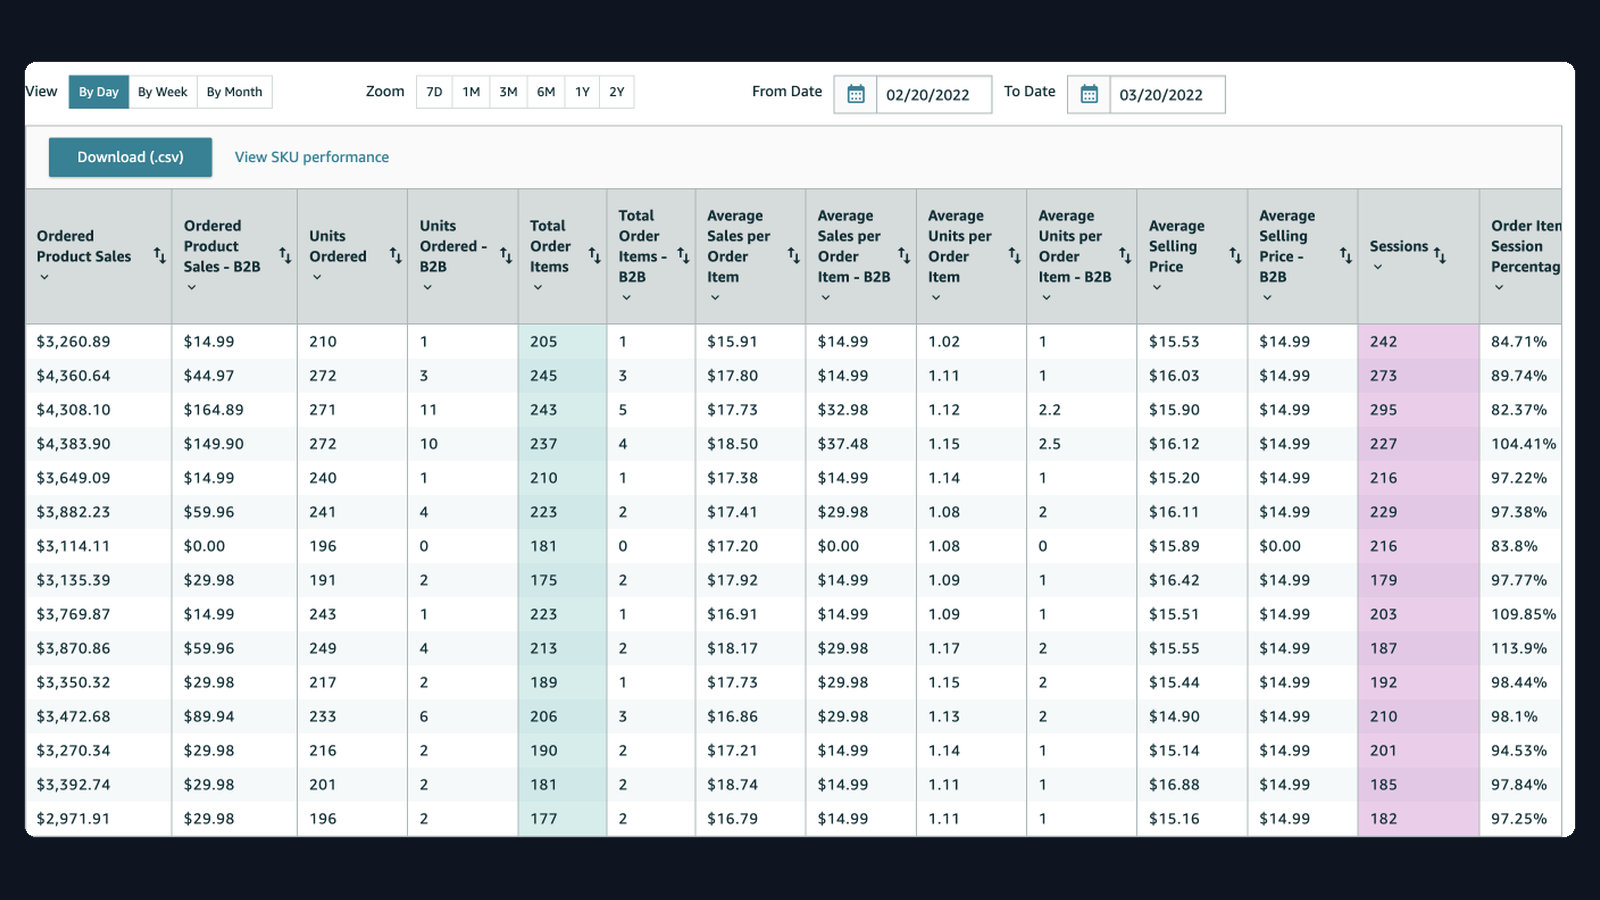
Task: Click the Download (.csv) button
Action: [x=130, y=157]
